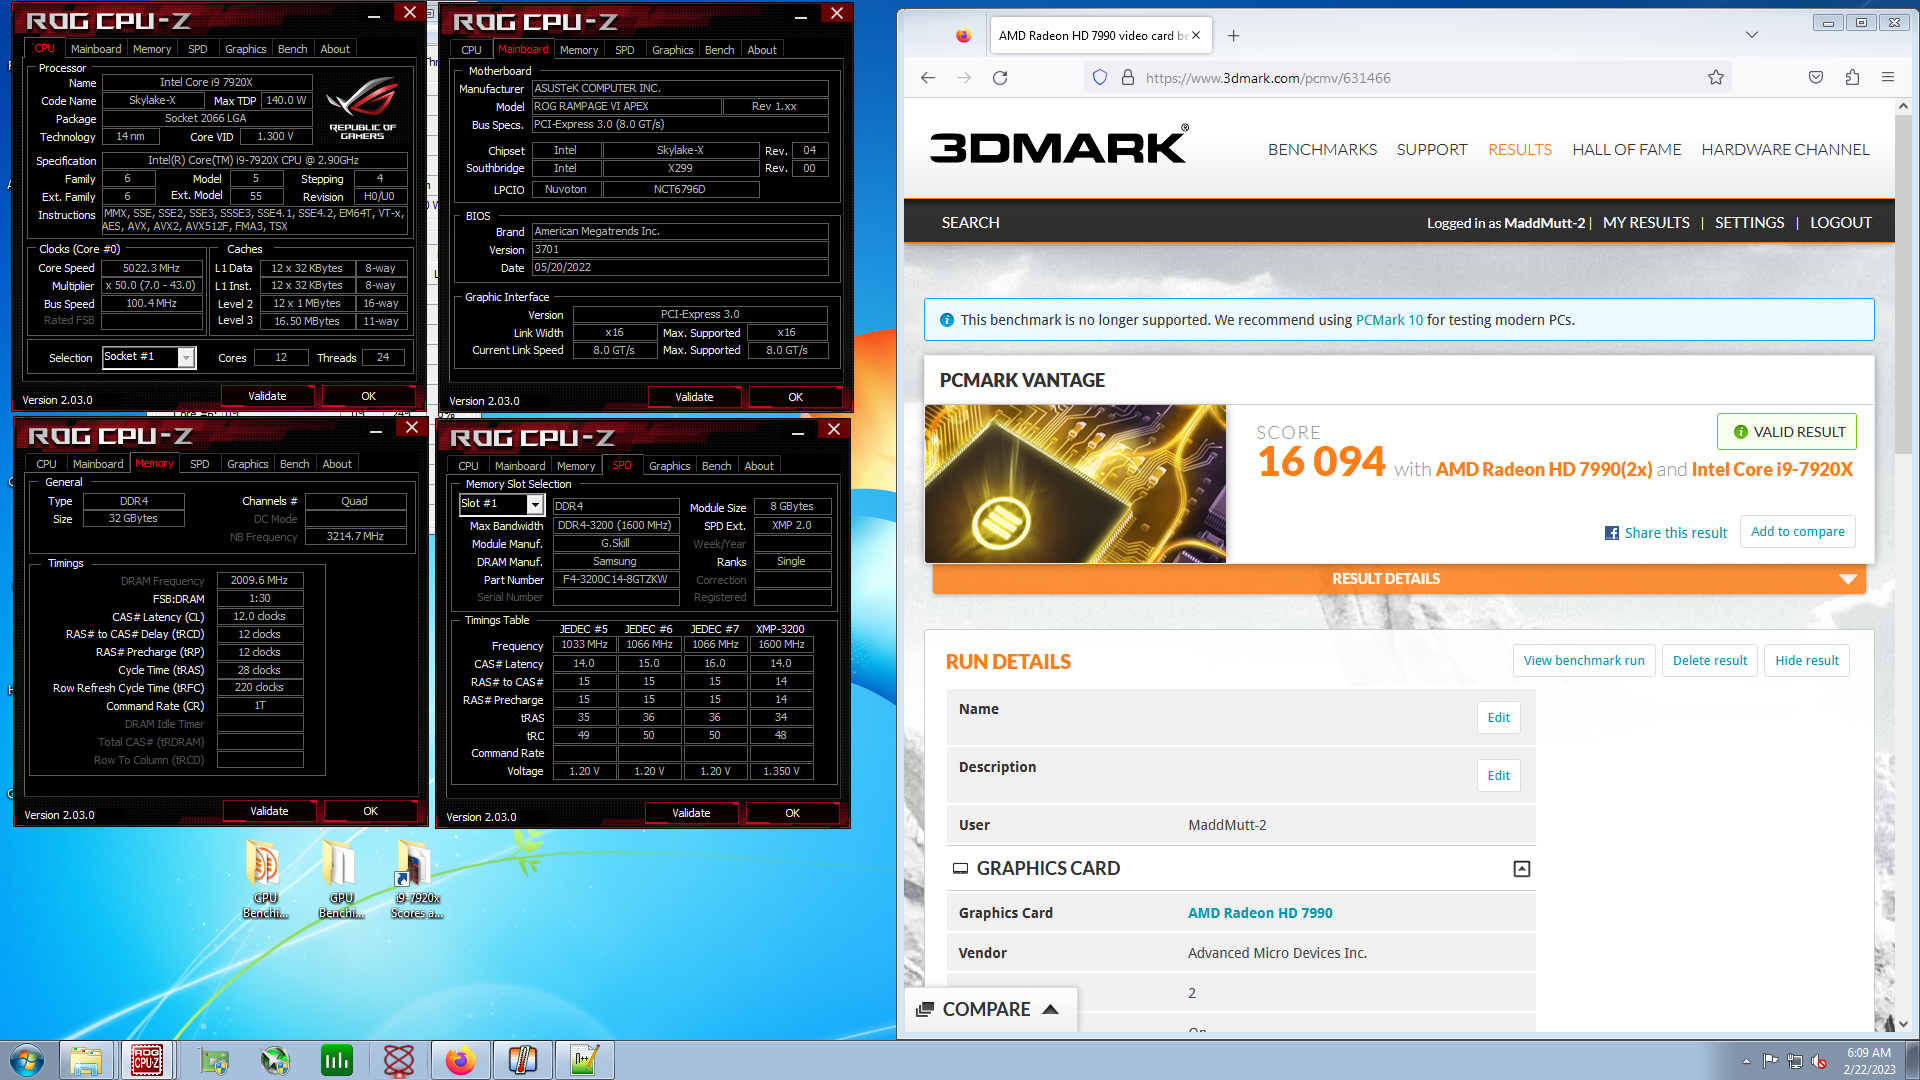Follow the PCMark 10 link
Screen dimensions: 1920x1080
1389,321
